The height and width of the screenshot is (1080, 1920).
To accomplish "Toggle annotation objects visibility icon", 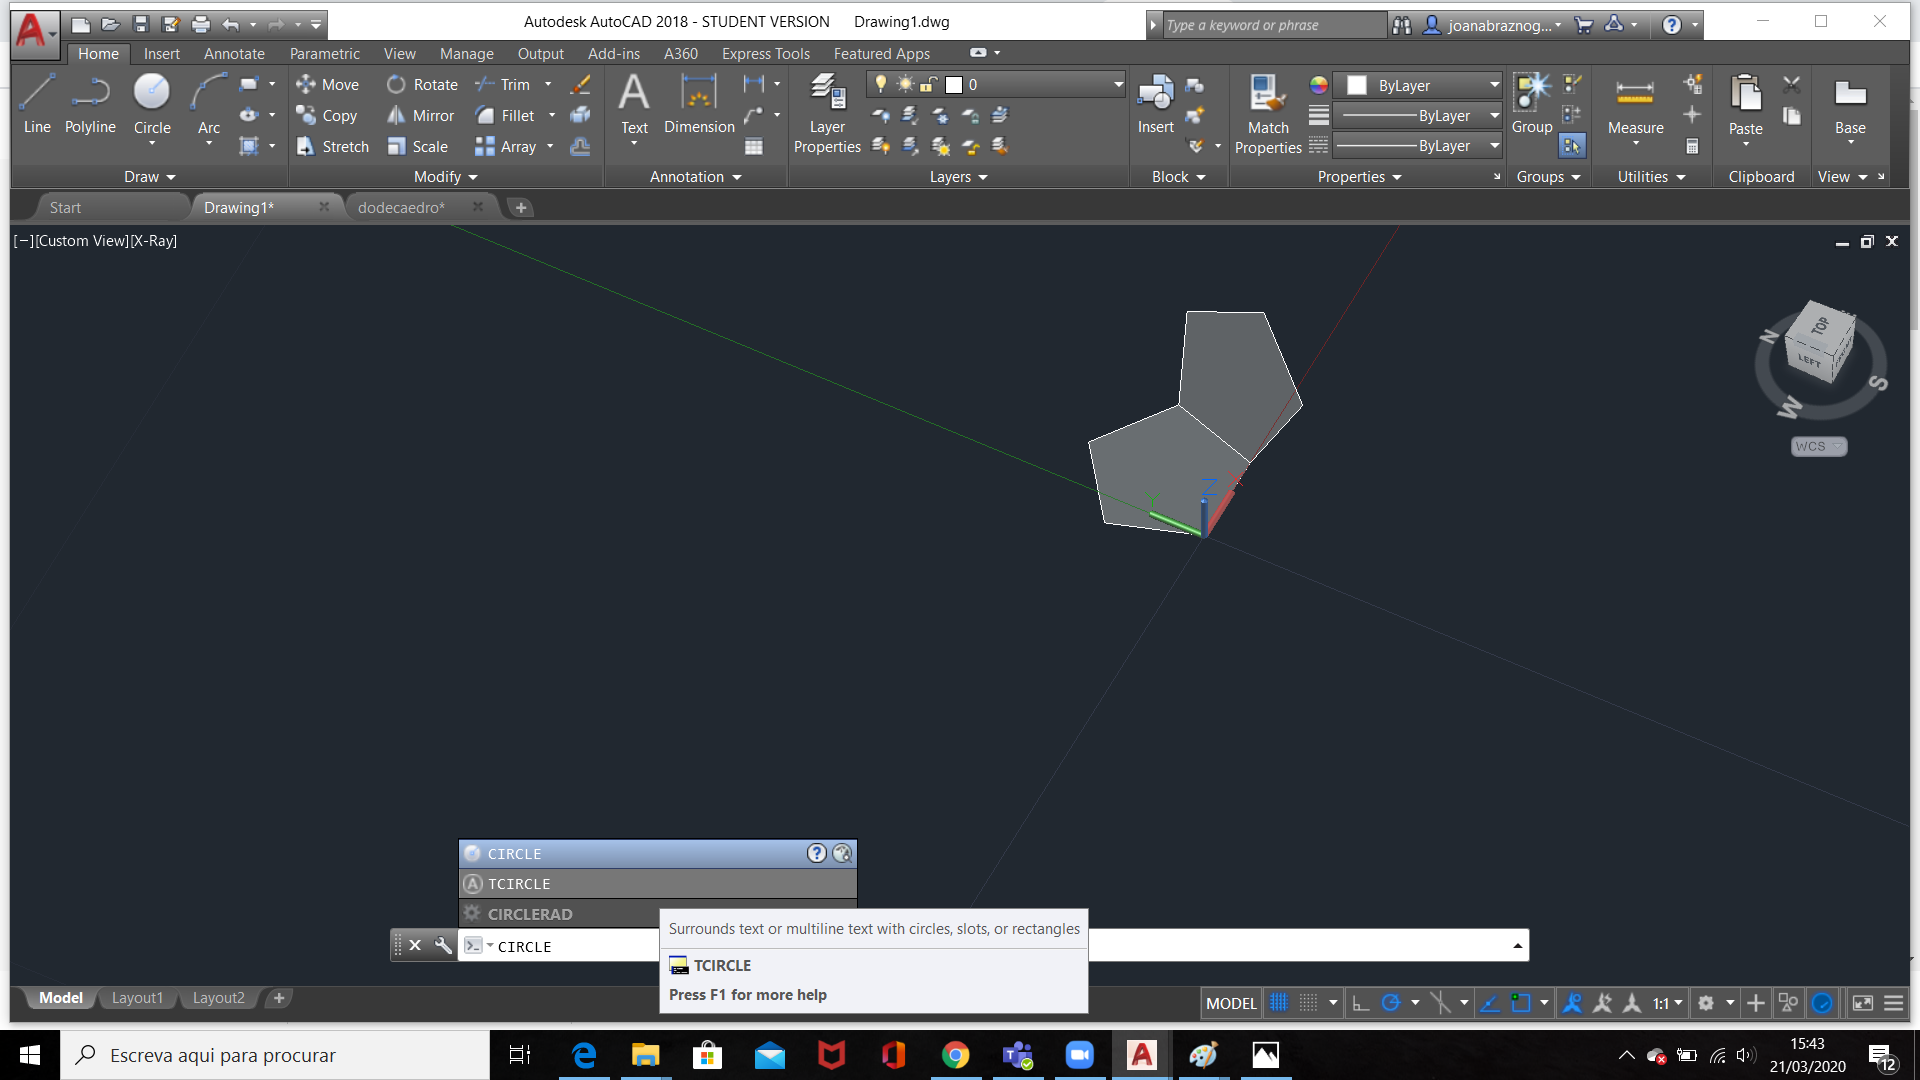I will [1572, 1002].
